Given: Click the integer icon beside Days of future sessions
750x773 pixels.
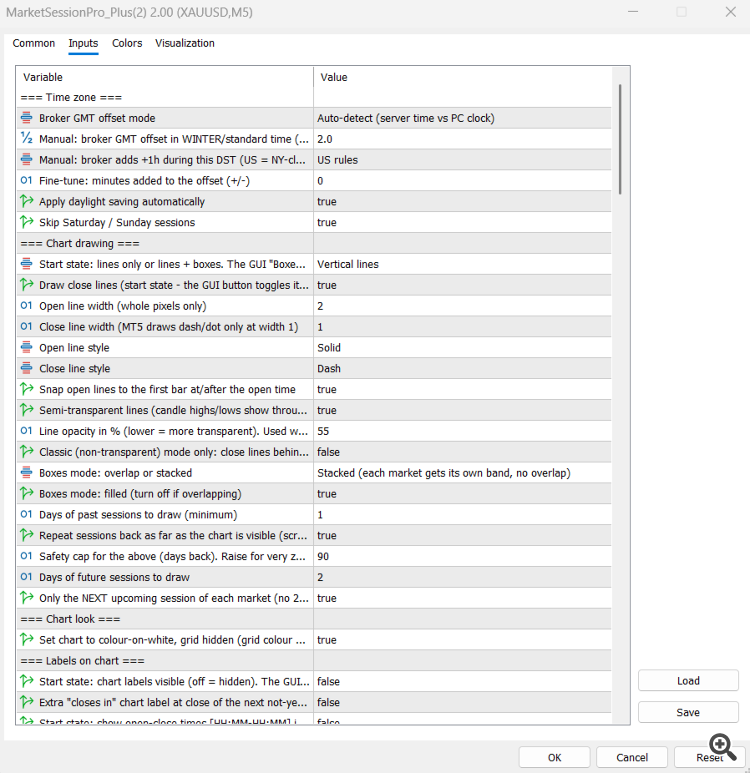Looking at the screenshot, I should click(x=27, y=577).
